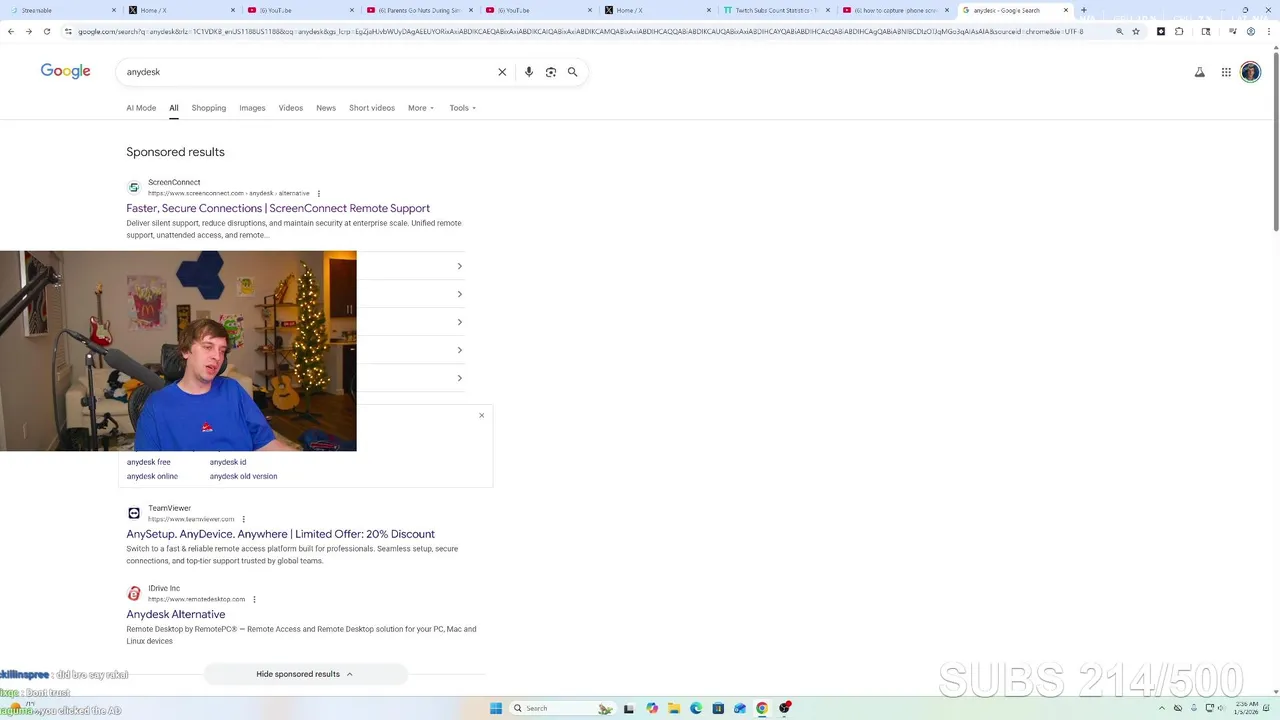Go back in browser history
The width and height of the screenshot is (1280, 720).
click(x=11, y=31)
